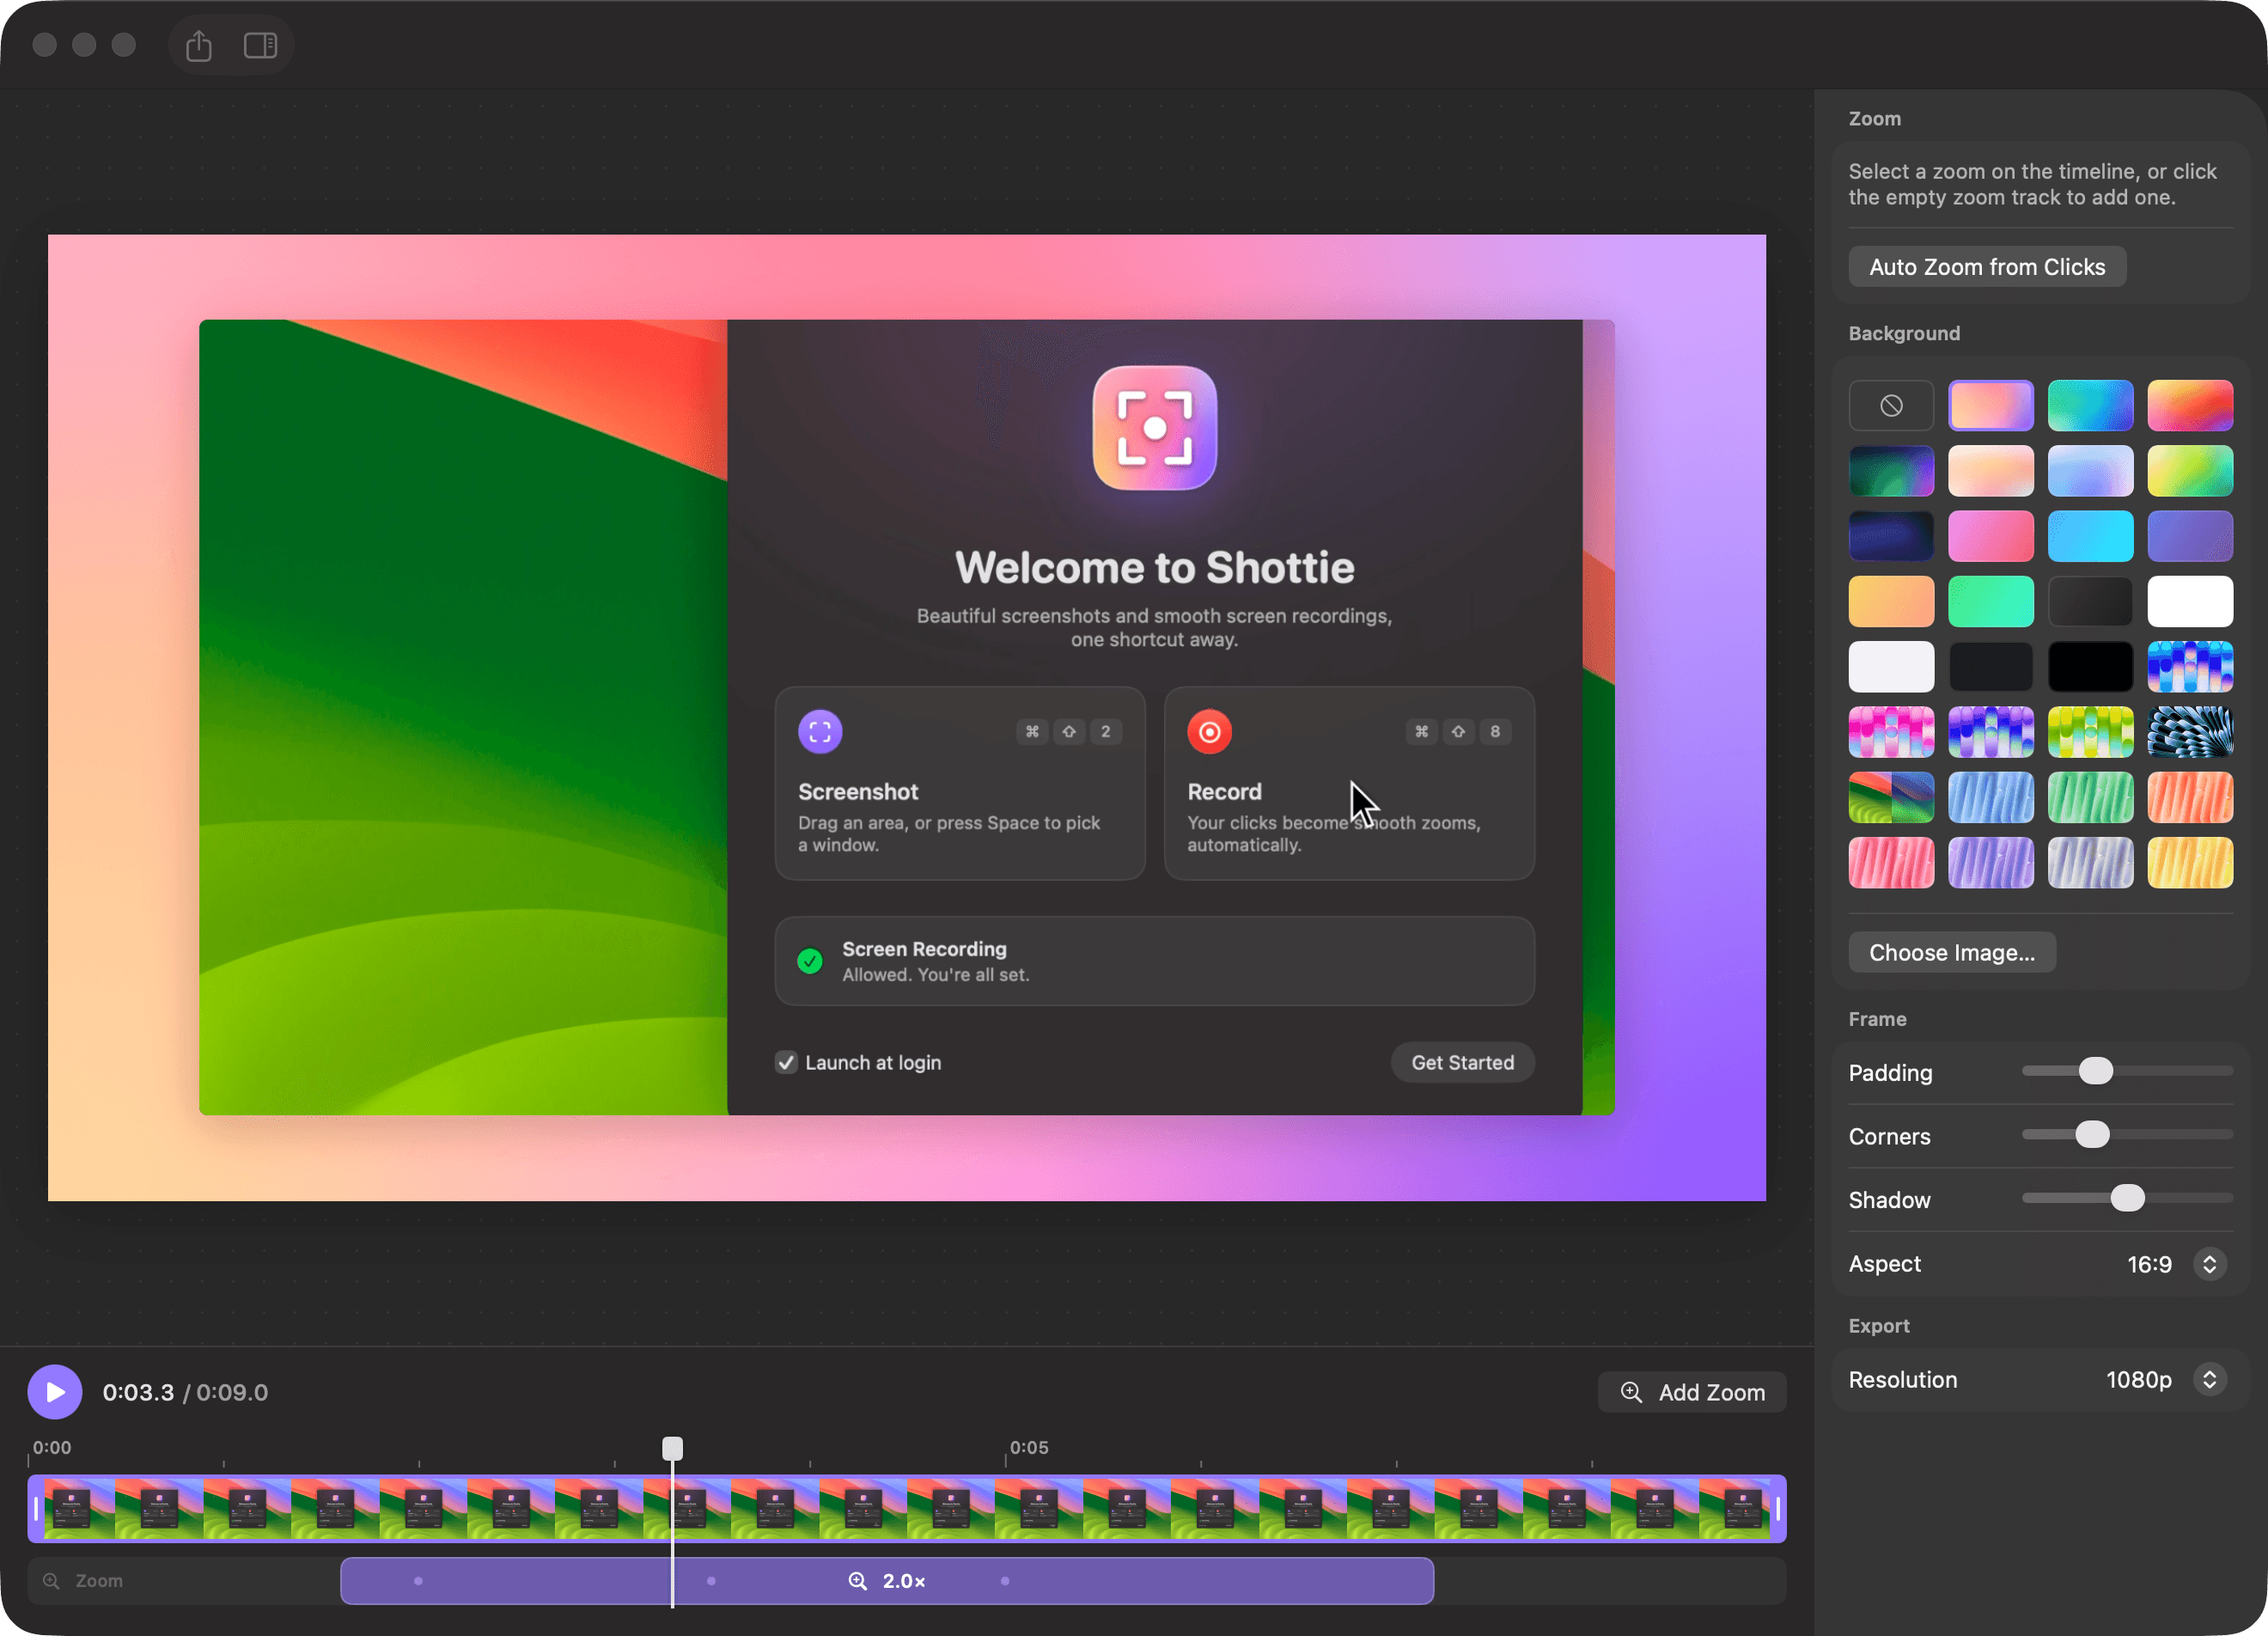Click the share/export icon in the title bar
The width and height of the screenshot is (2268, 1636).
199,45
